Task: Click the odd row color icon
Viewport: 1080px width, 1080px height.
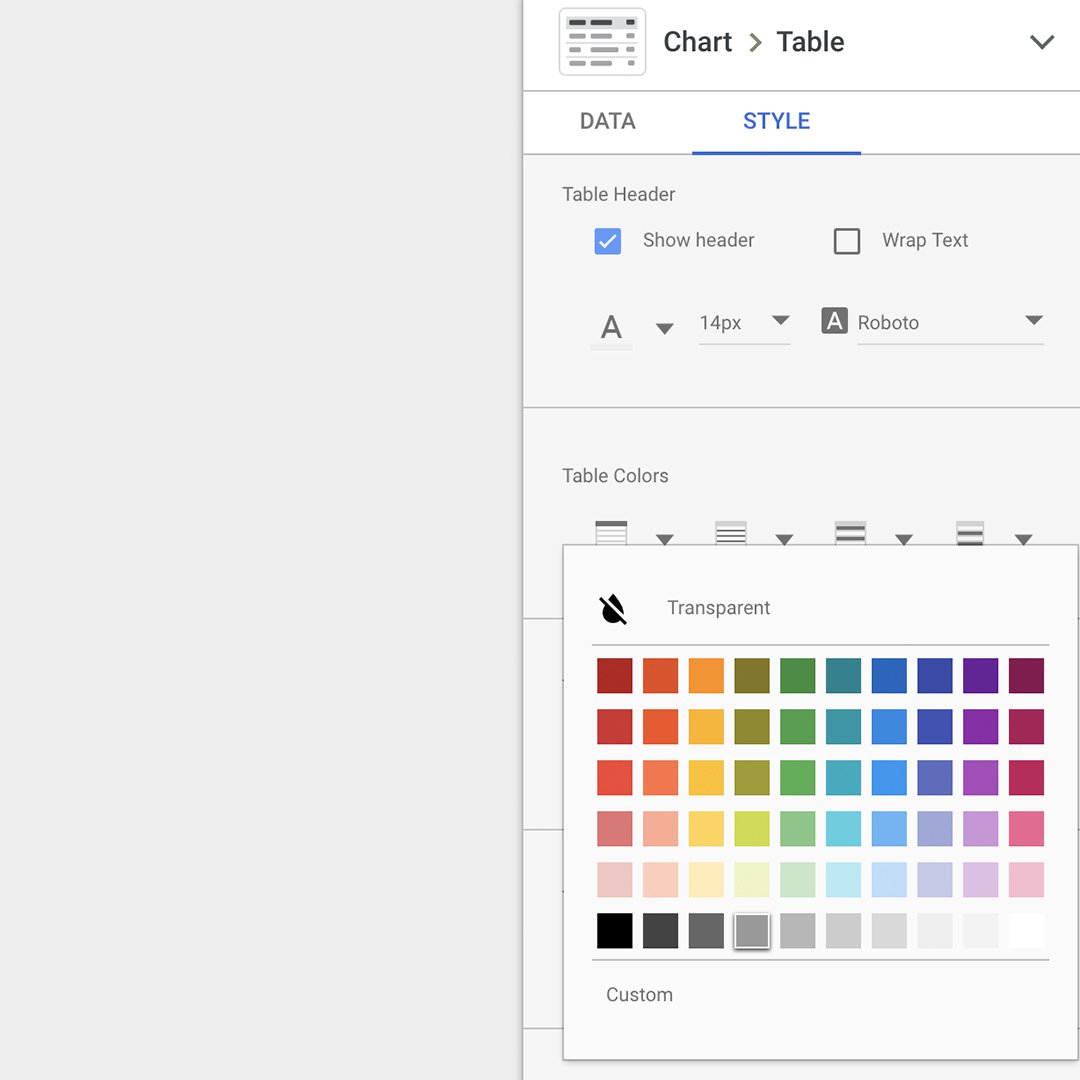Action: (x=850, y=533)
